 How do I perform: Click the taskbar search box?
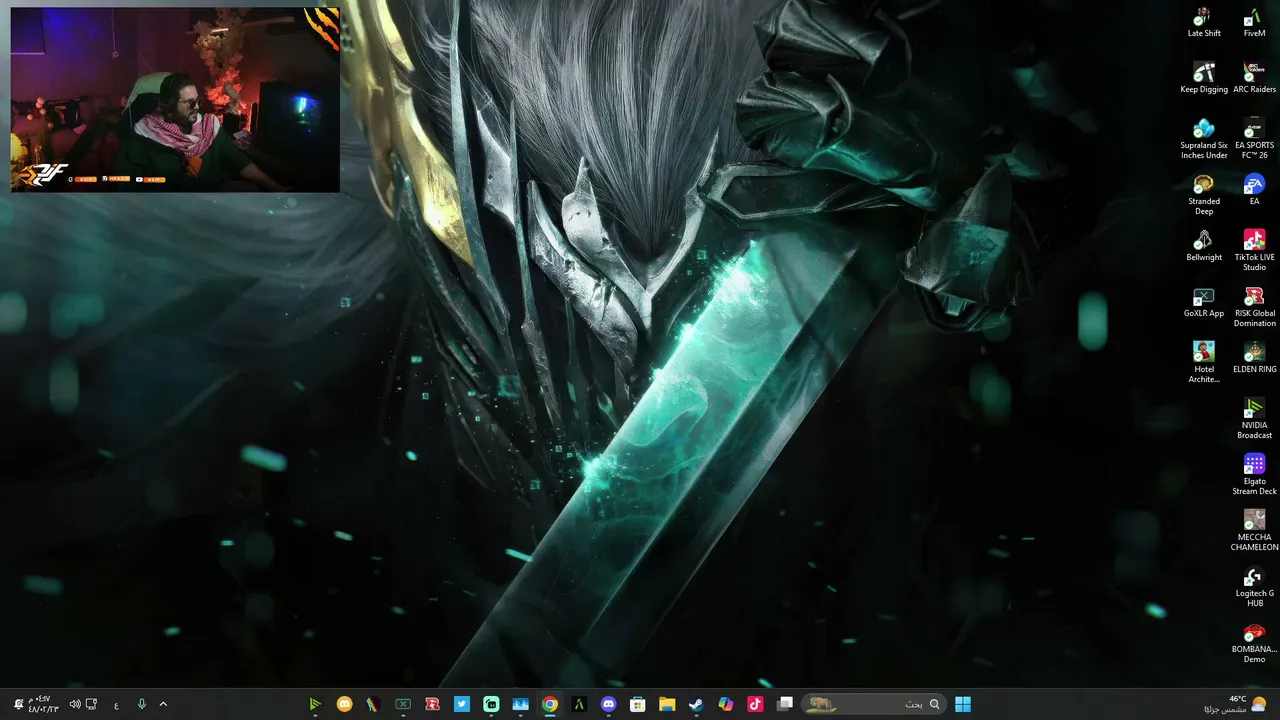tap(873, 704)
